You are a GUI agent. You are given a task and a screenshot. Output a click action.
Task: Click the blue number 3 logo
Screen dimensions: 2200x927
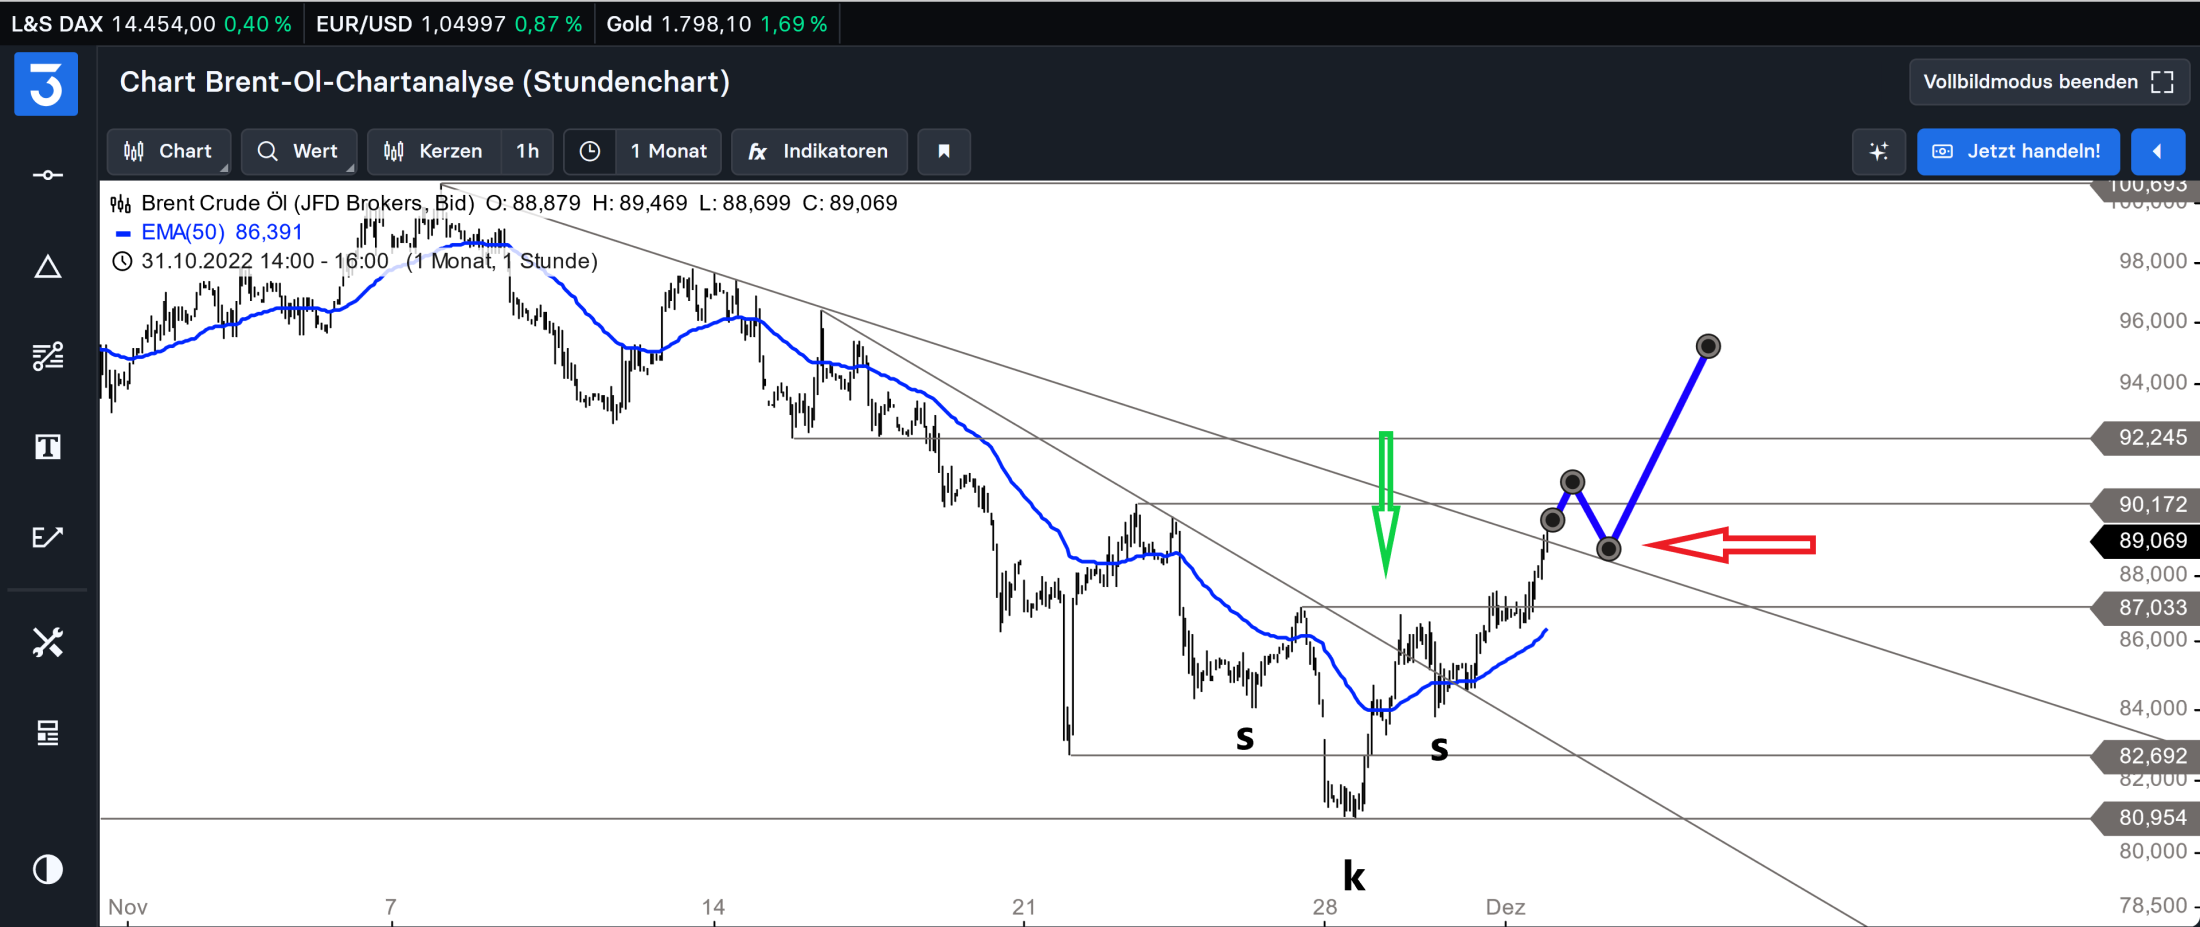[46, 84]
